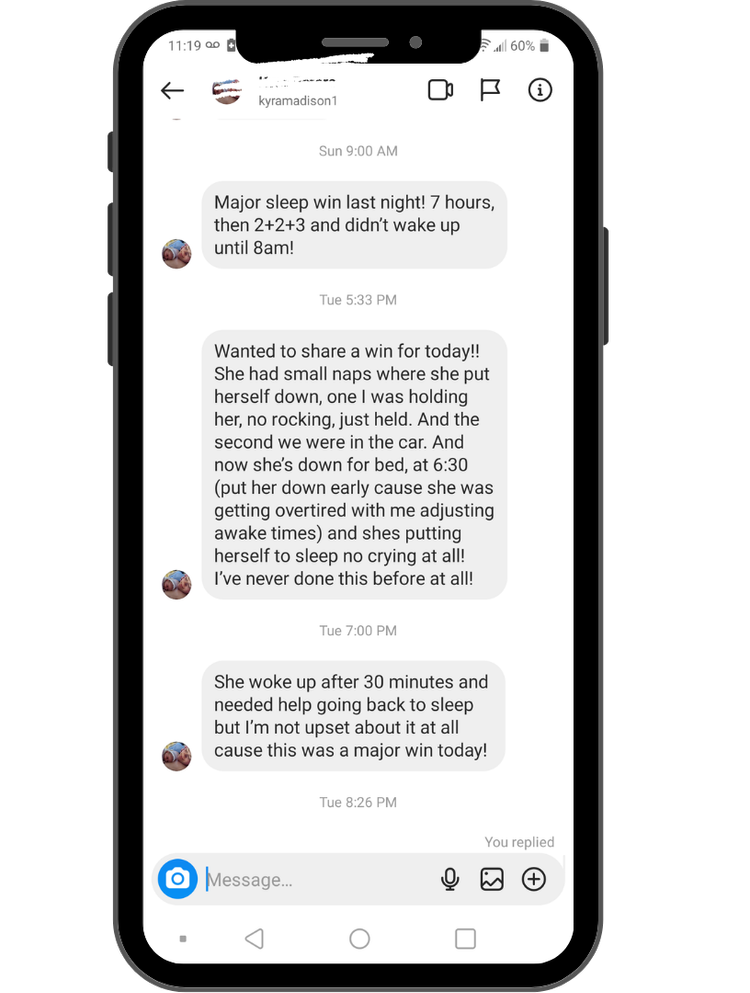The image size is (750, 993).
Task: Open the blue camera button
Action: [x=177, y=878]
